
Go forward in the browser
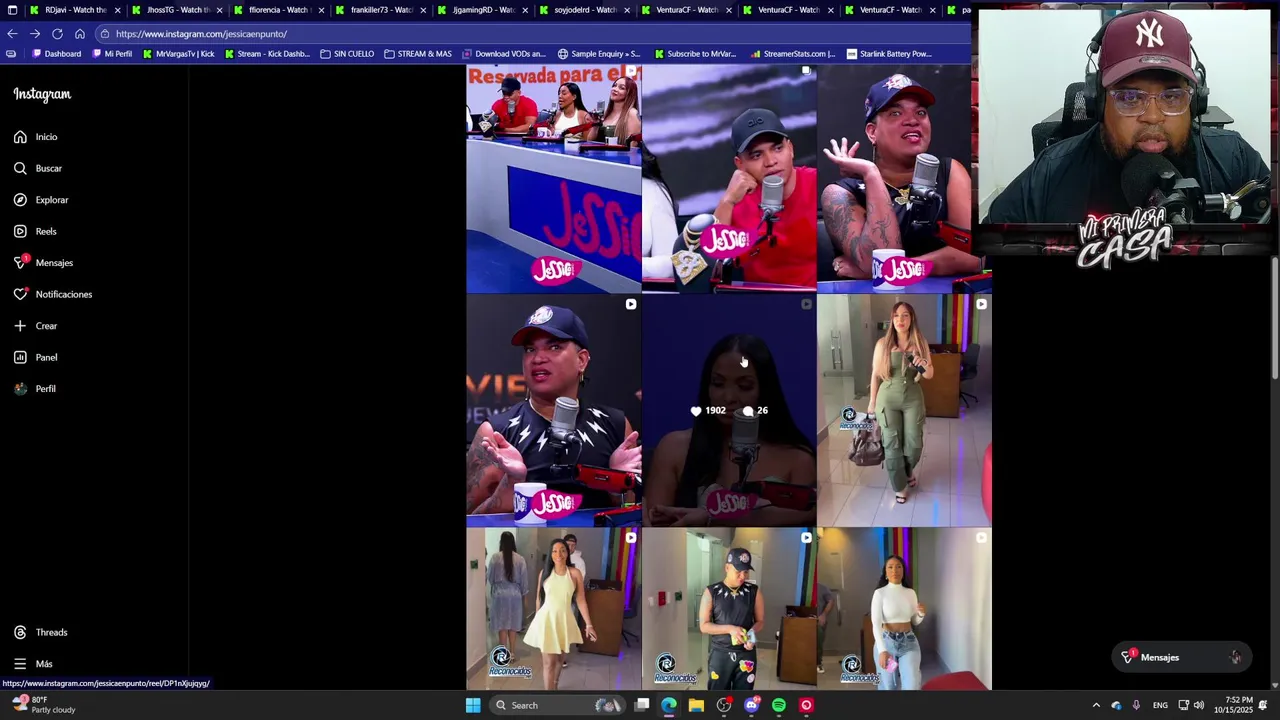35,34
